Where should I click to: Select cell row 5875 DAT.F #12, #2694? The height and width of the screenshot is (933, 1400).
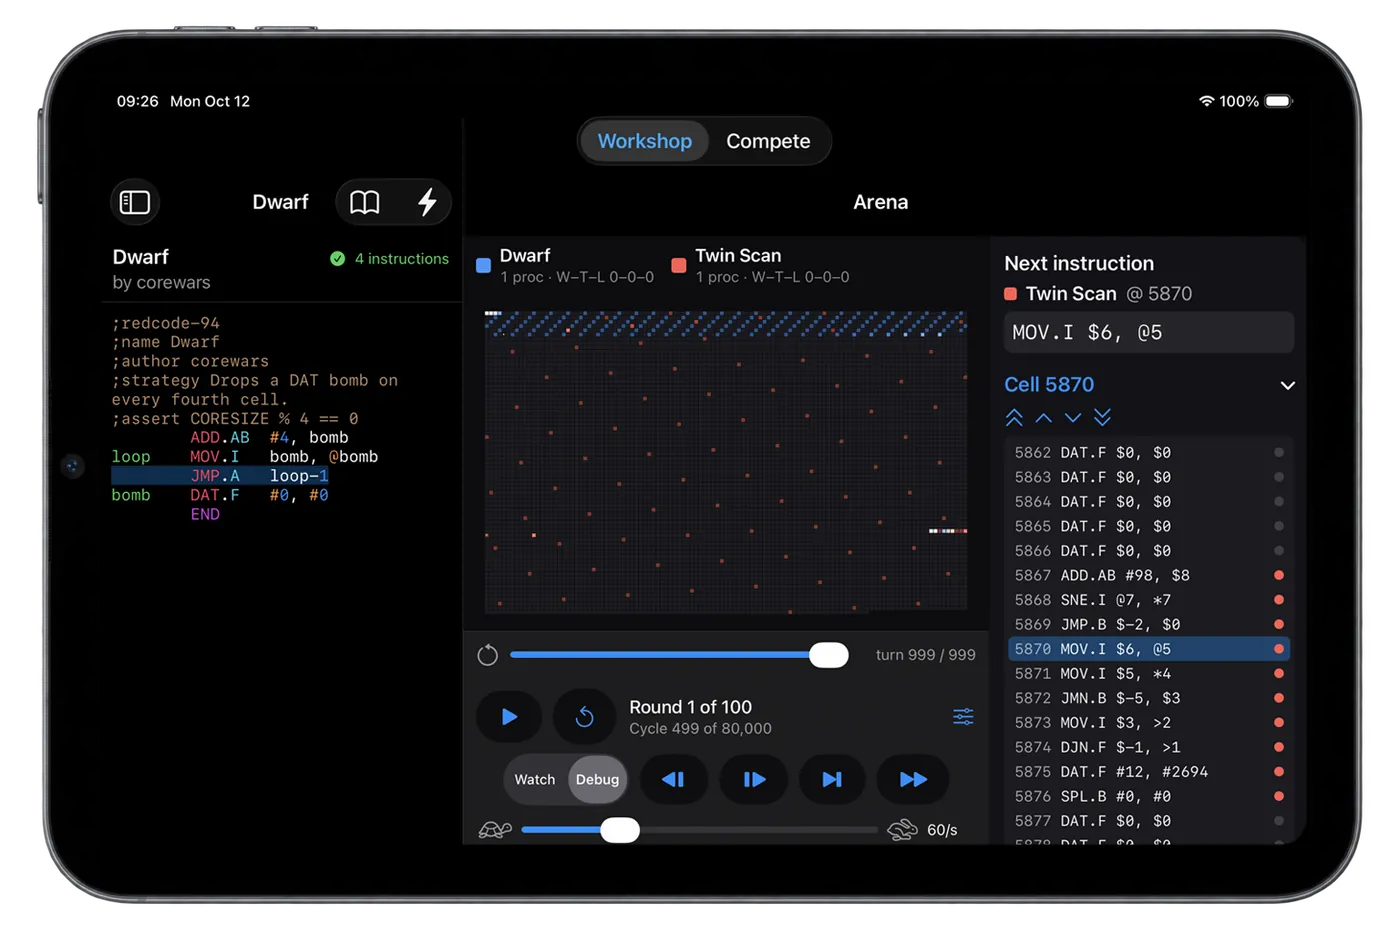[1149, 772]
